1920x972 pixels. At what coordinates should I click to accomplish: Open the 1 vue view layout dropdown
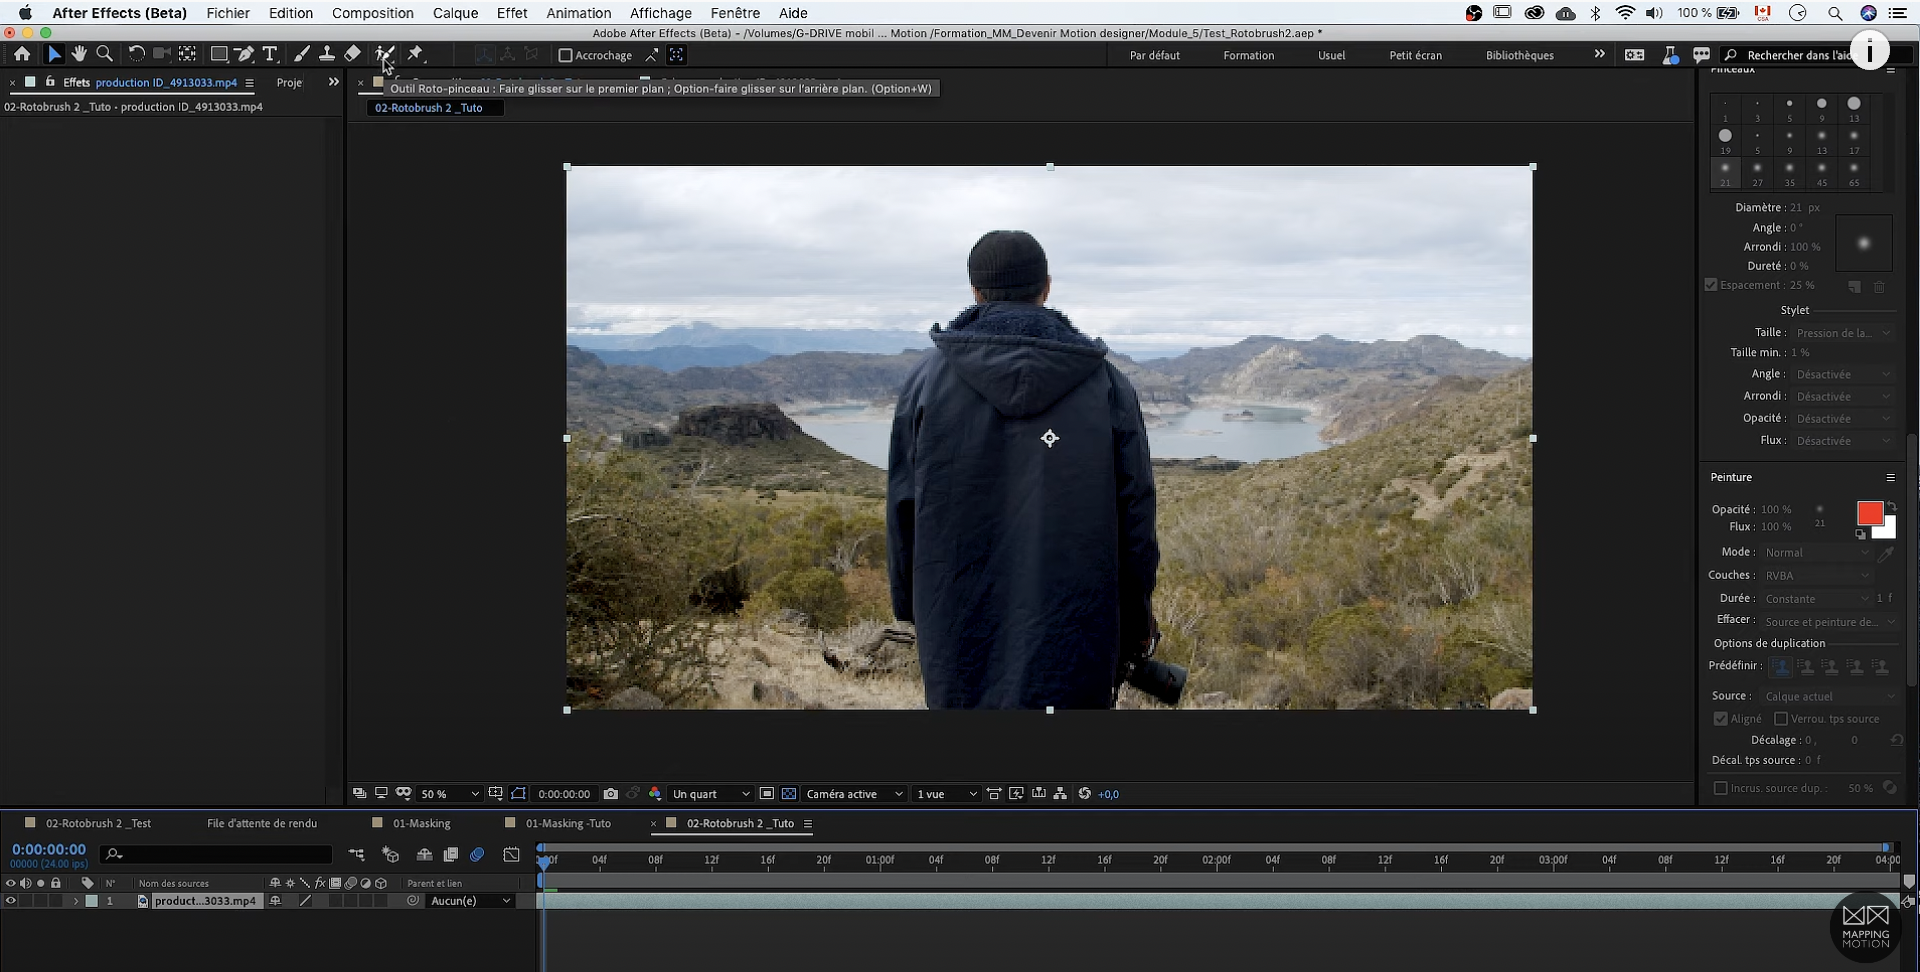947,794
